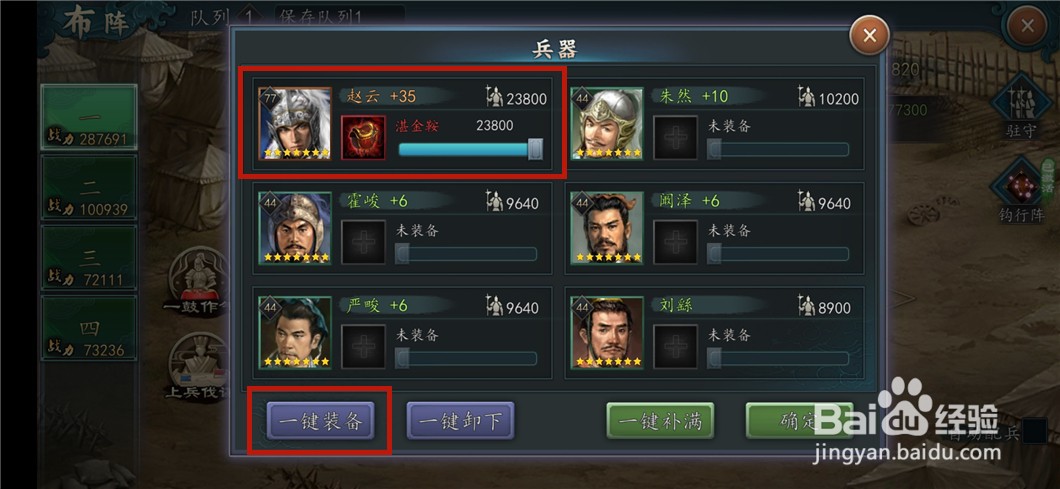Open the 钩行阵 formation icon
This screenshot has width=1060, height=489.
click(x=1021, y=191)
